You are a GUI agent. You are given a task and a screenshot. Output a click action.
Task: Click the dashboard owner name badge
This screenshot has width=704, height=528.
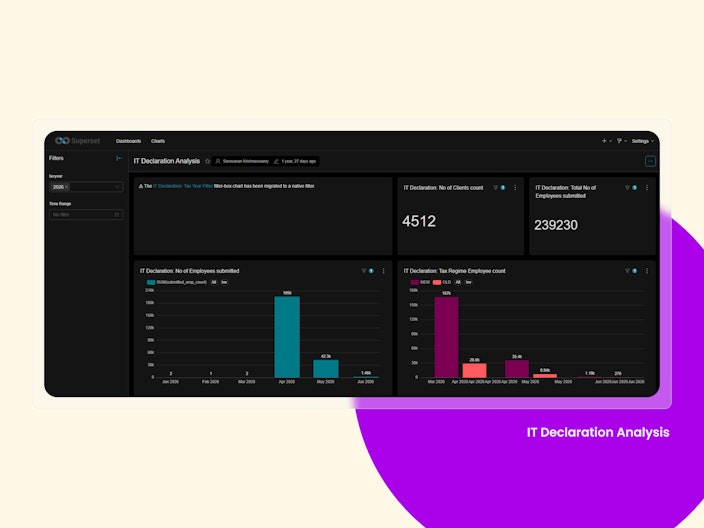tap(242, 161)
